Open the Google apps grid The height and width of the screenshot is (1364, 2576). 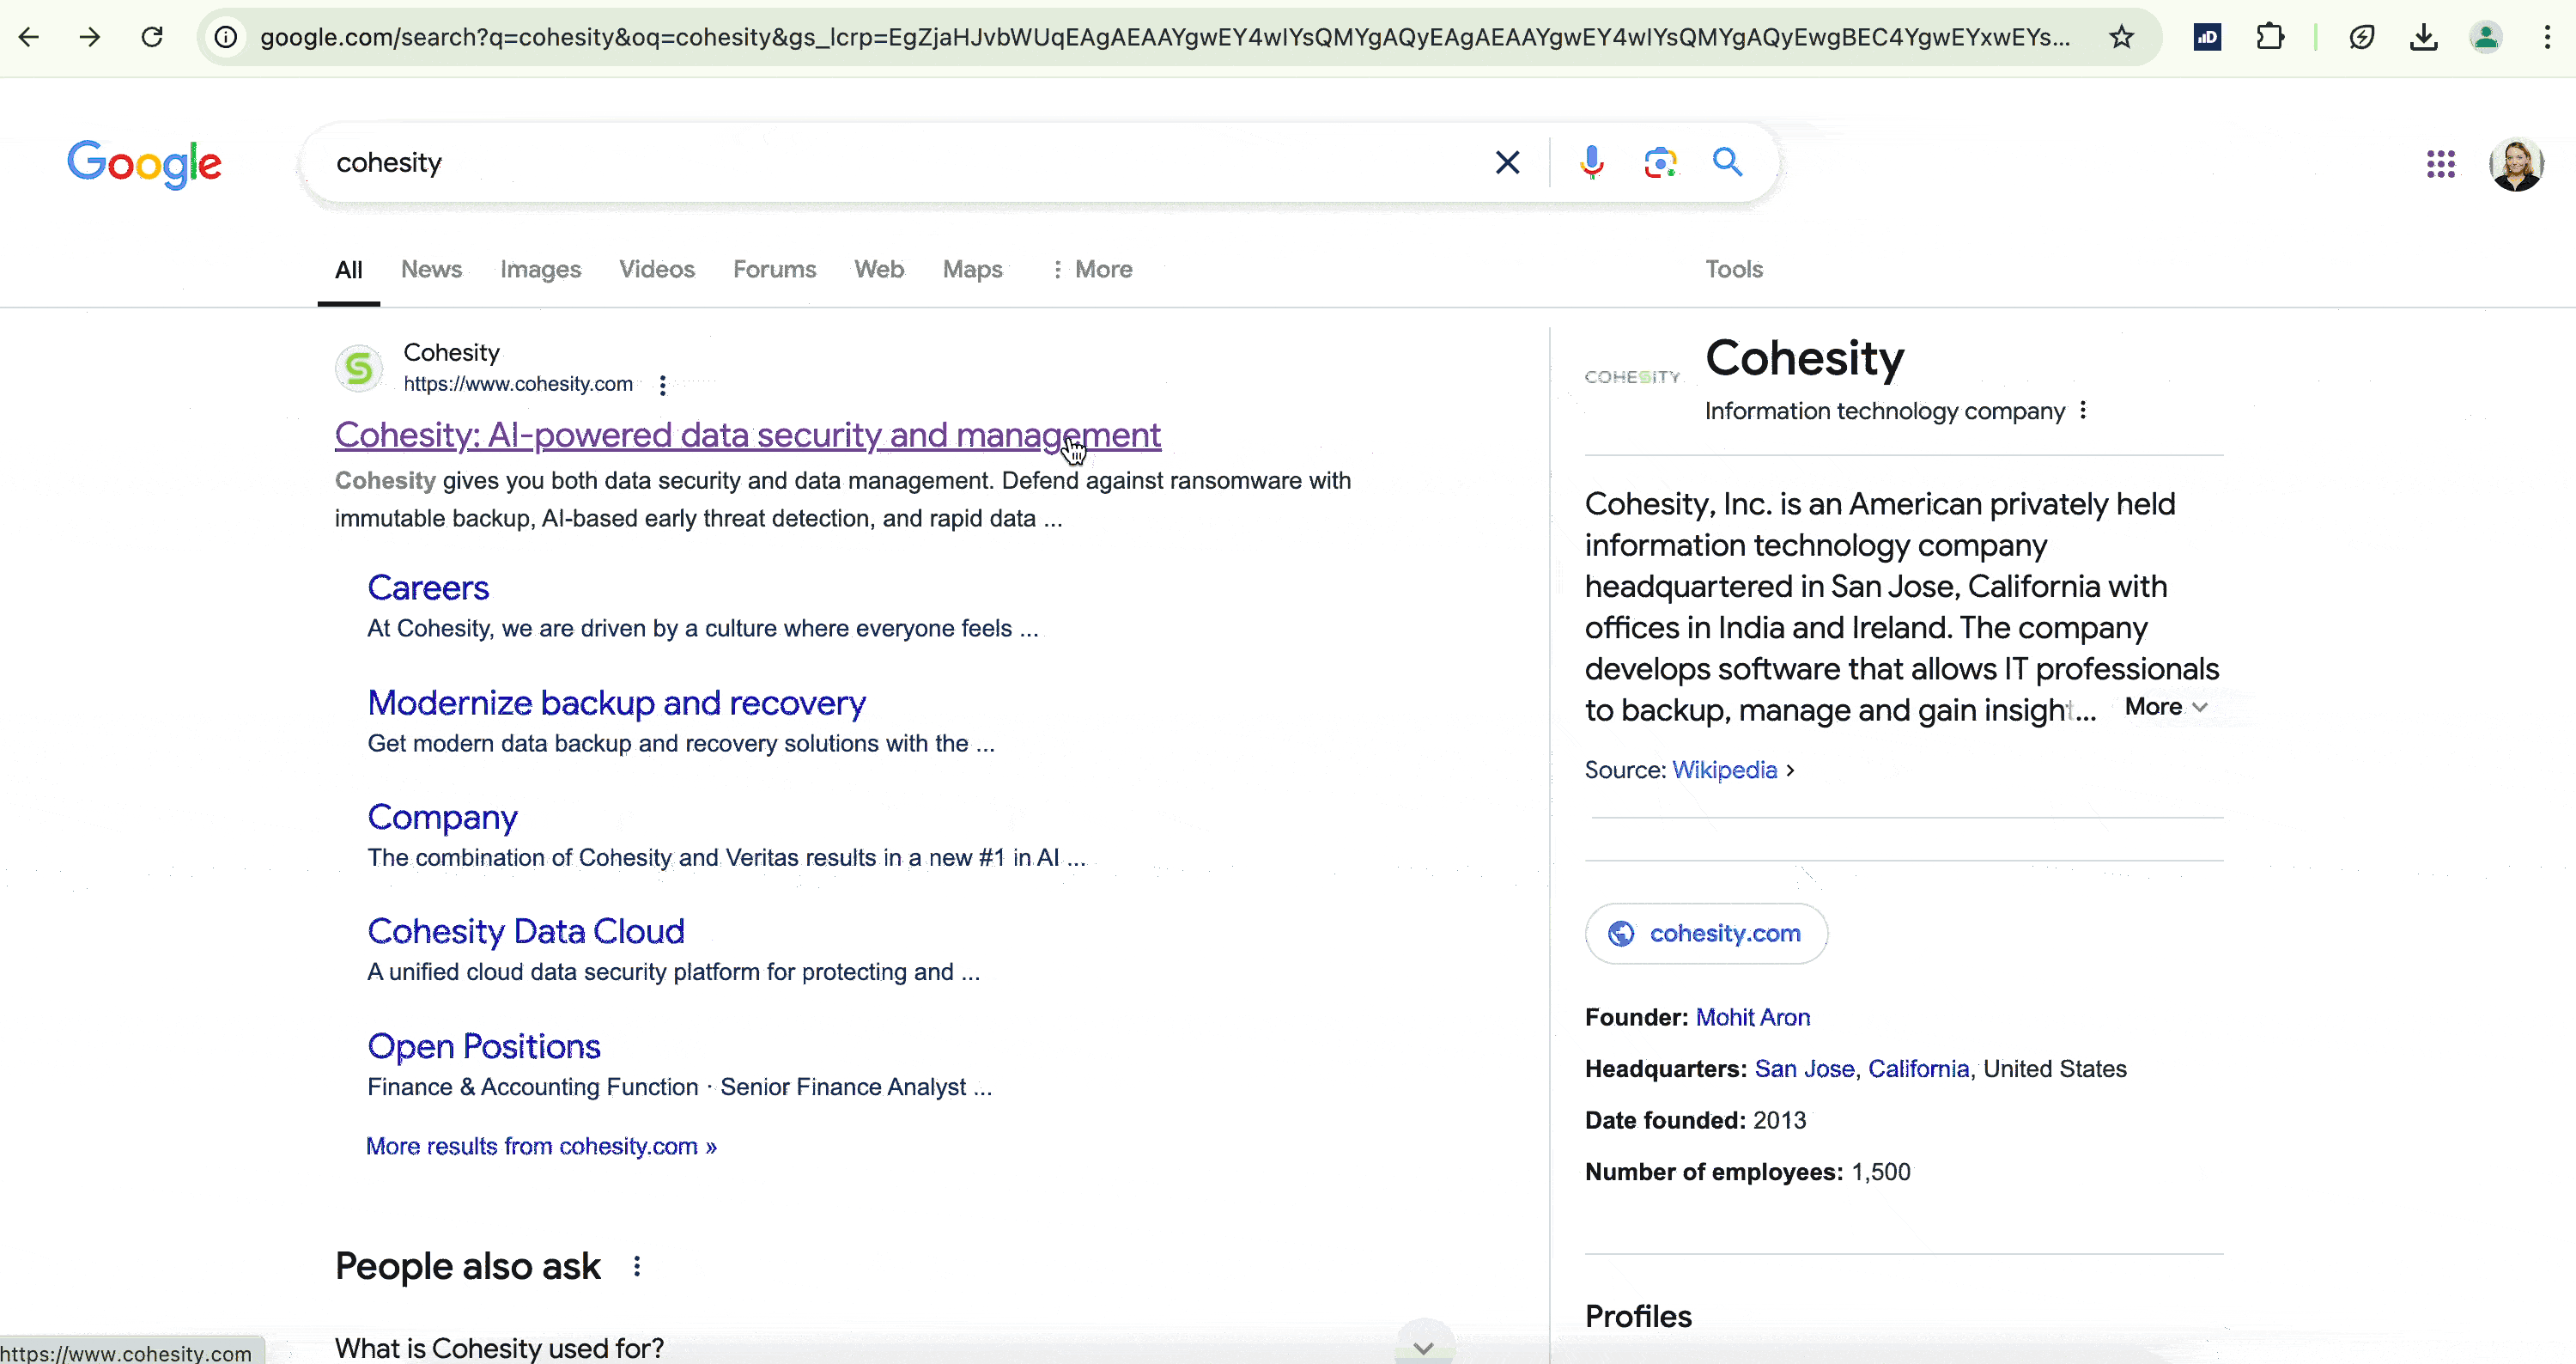2440,164
